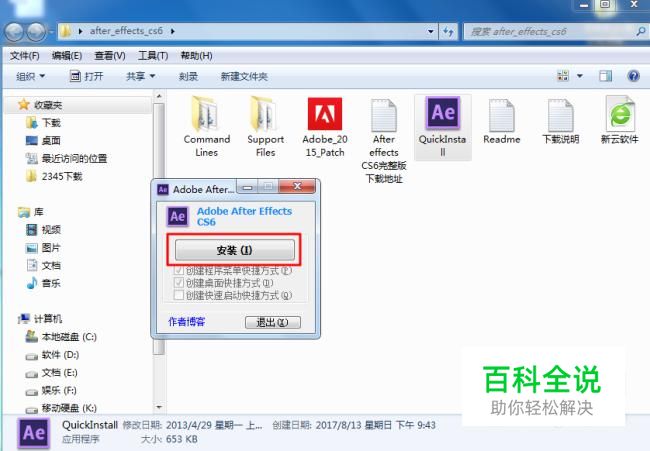The height and width of the screenshot is (451, 650).
Task: Select the 视频 library
Action: [43, 230]
